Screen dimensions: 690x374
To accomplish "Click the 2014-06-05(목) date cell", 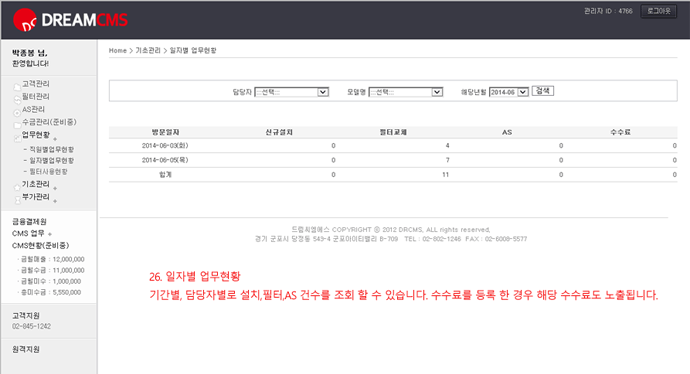I will pos(165,160).
